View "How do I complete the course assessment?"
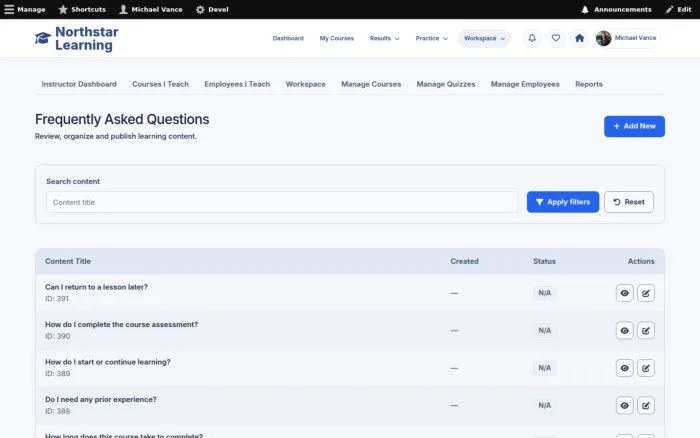The width and height of the screenshot is (700, 438). point(624,330)
